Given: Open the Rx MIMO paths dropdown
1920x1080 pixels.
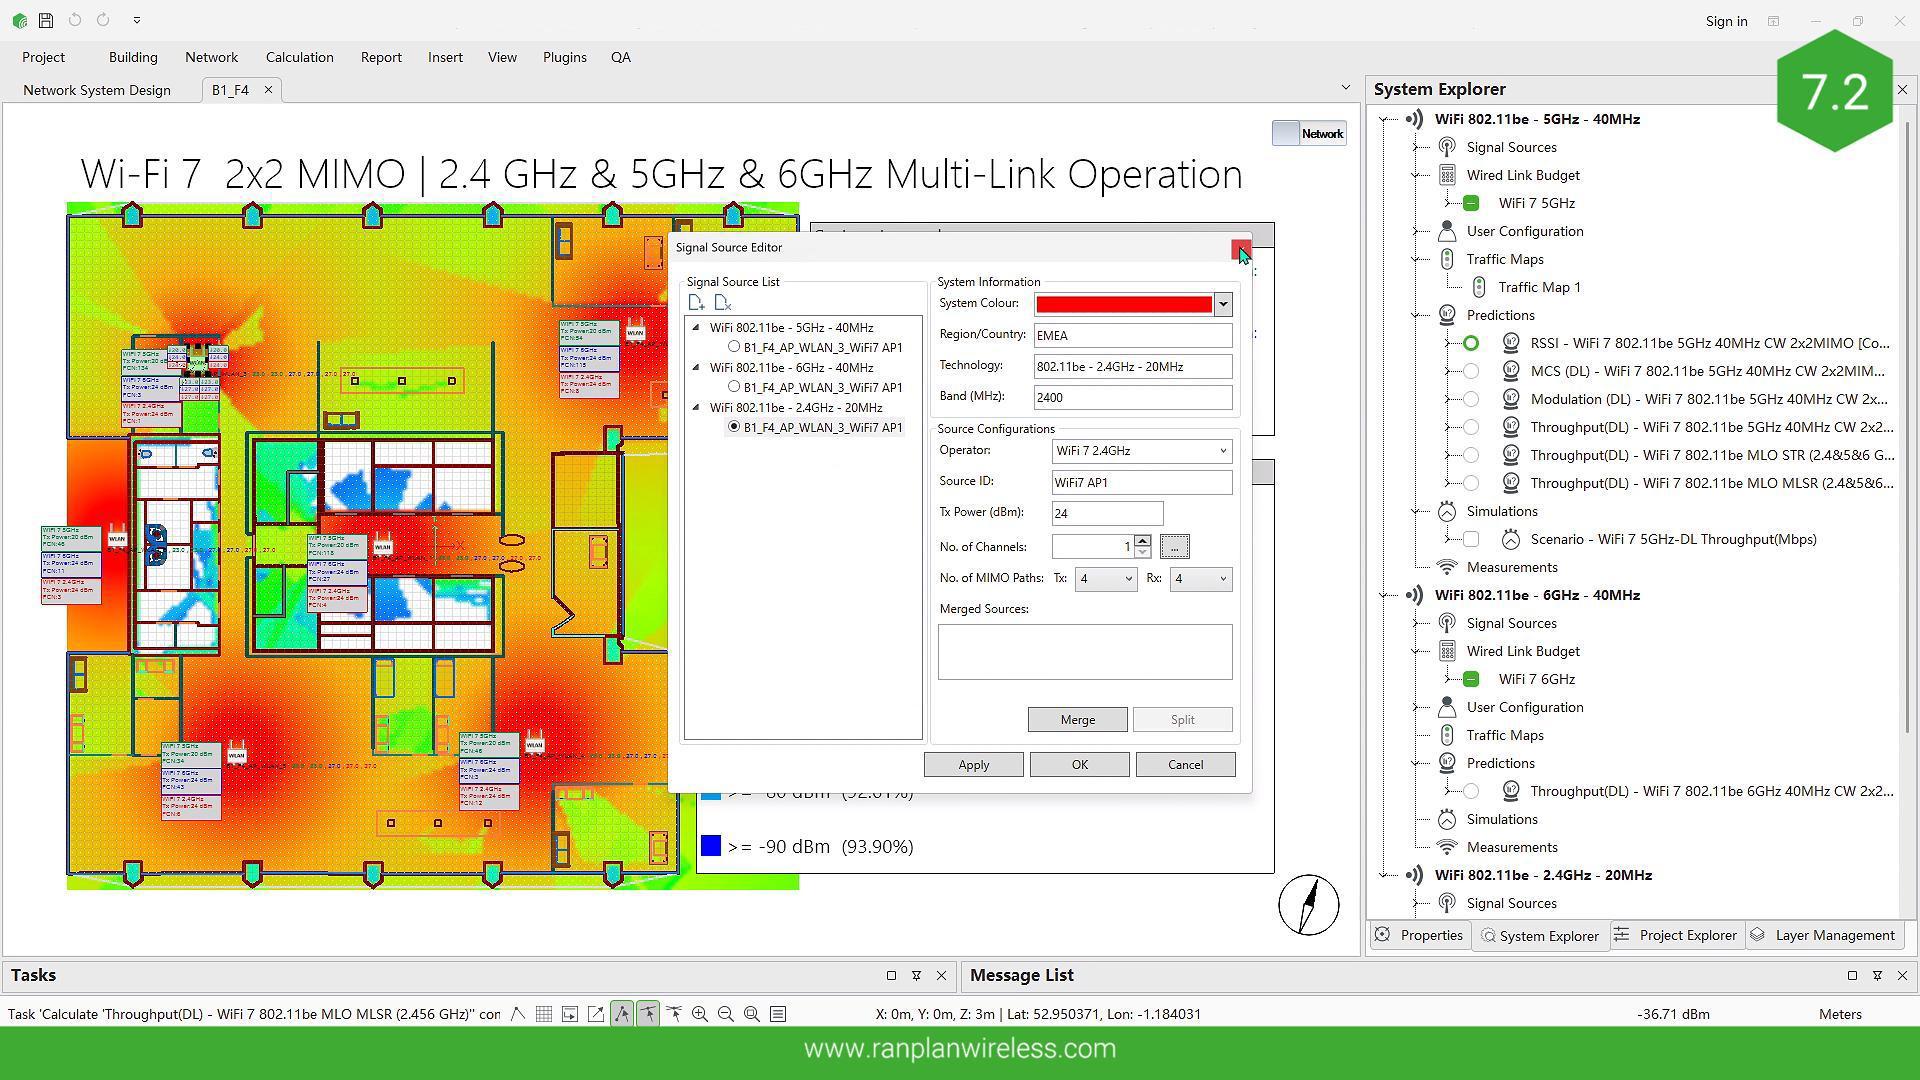Looking at the screenshot, I should click(x=1201, y=579).
